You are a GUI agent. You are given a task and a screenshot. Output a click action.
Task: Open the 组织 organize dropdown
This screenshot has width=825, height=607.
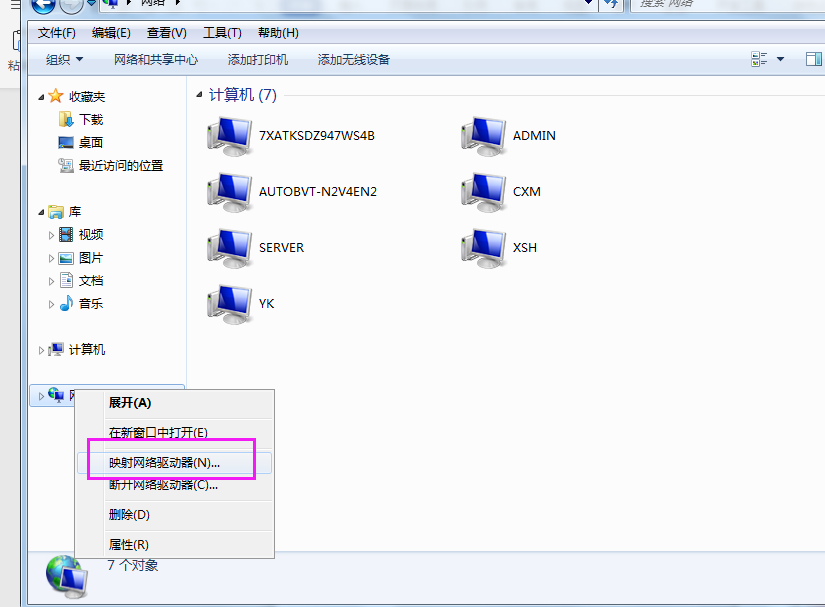tap(64, 59)
